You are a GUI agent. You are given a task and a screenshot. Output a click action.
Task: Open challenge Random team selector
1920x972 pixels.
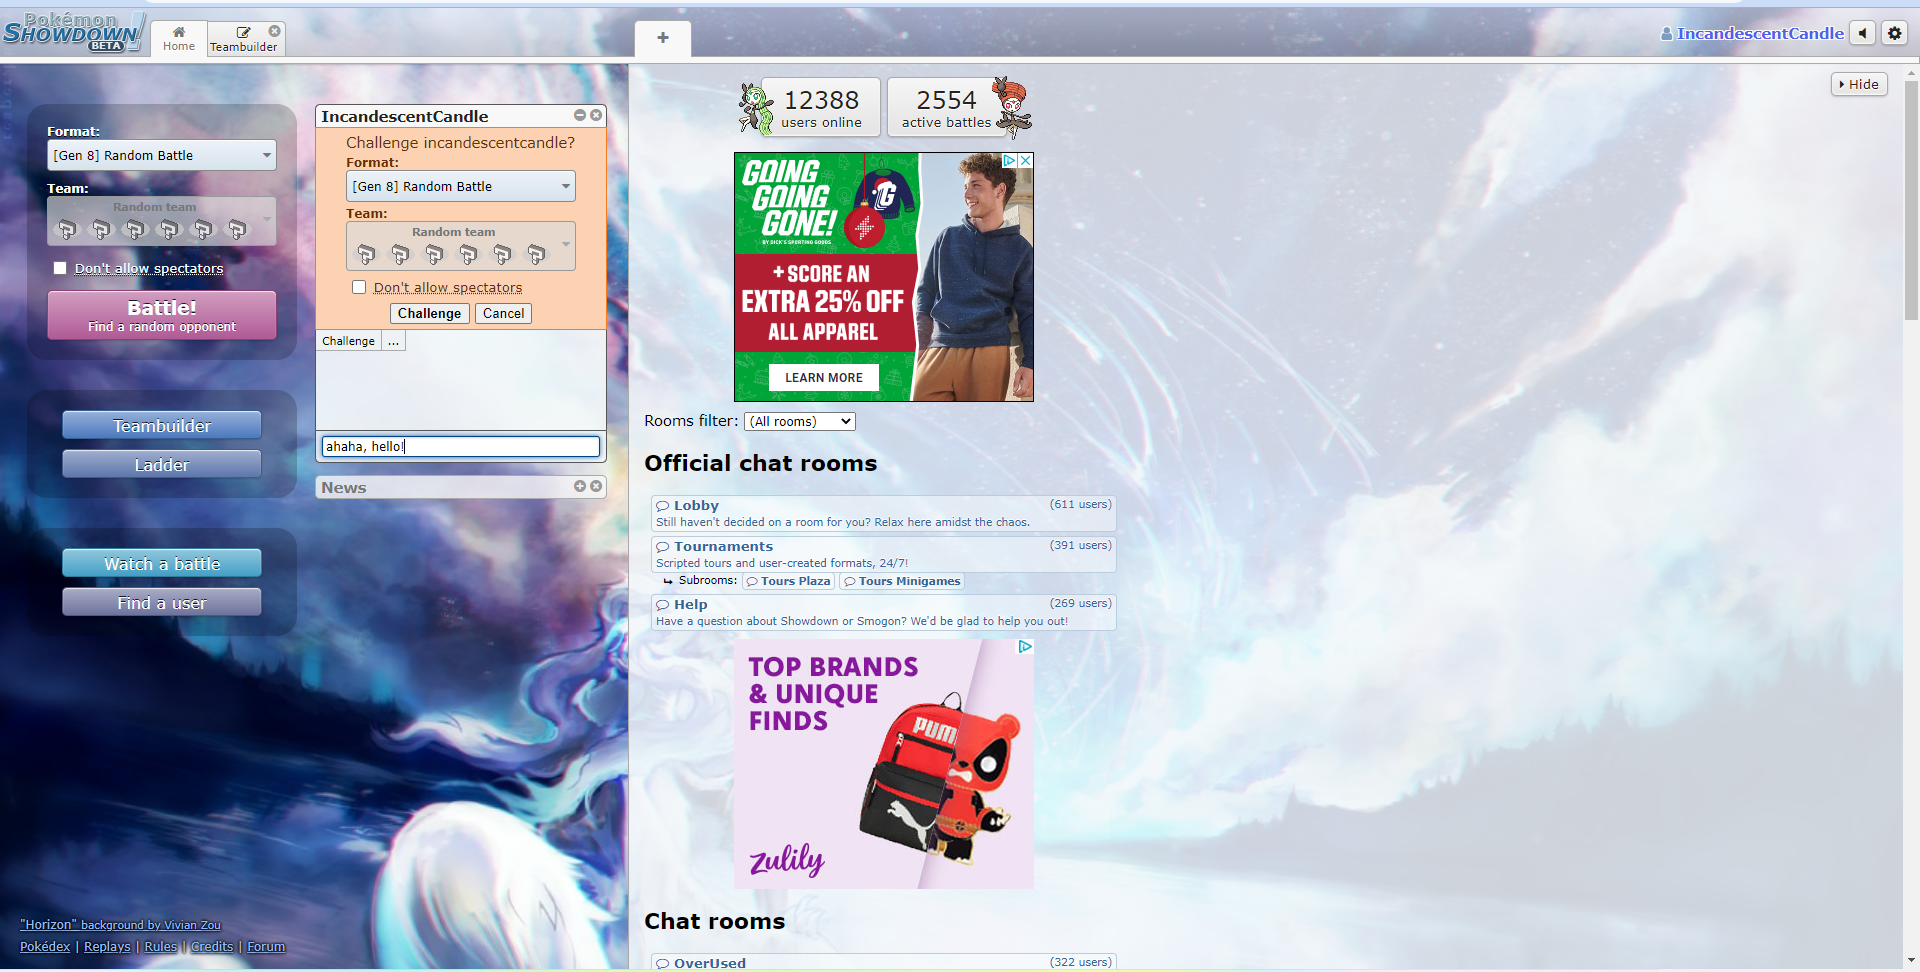pos(461,246)
